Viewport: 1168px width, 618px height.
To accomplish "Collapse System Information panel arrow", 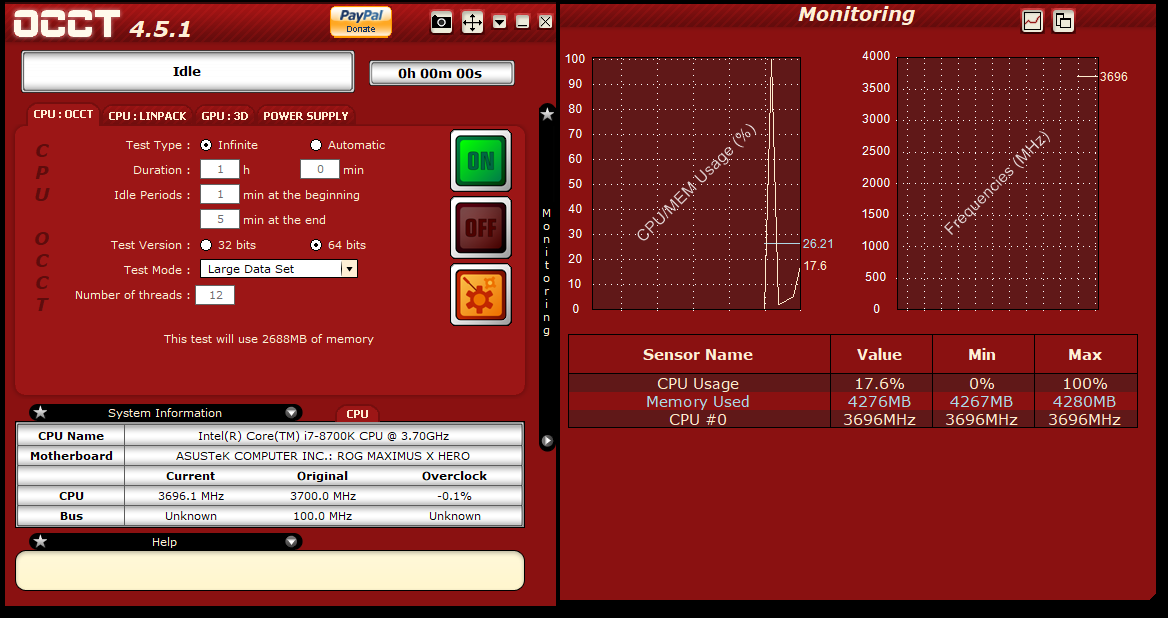I will (291, 412).
